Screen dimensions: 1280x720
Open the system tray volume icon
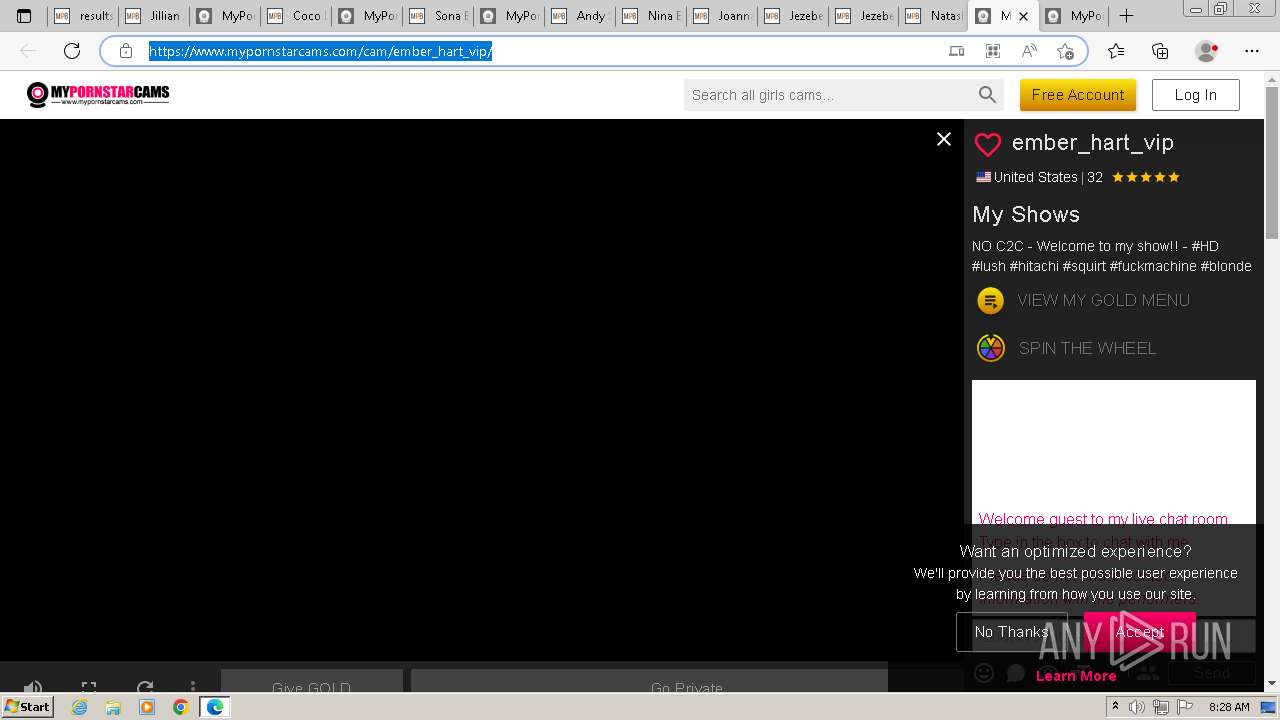1137,707
